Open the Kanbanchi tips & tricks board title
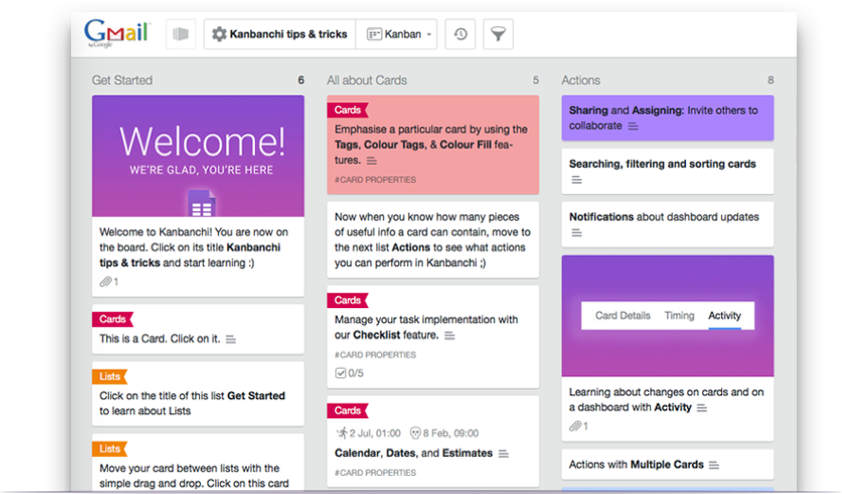Viewport: 842px width, 494px height. (x=288, y=34)
